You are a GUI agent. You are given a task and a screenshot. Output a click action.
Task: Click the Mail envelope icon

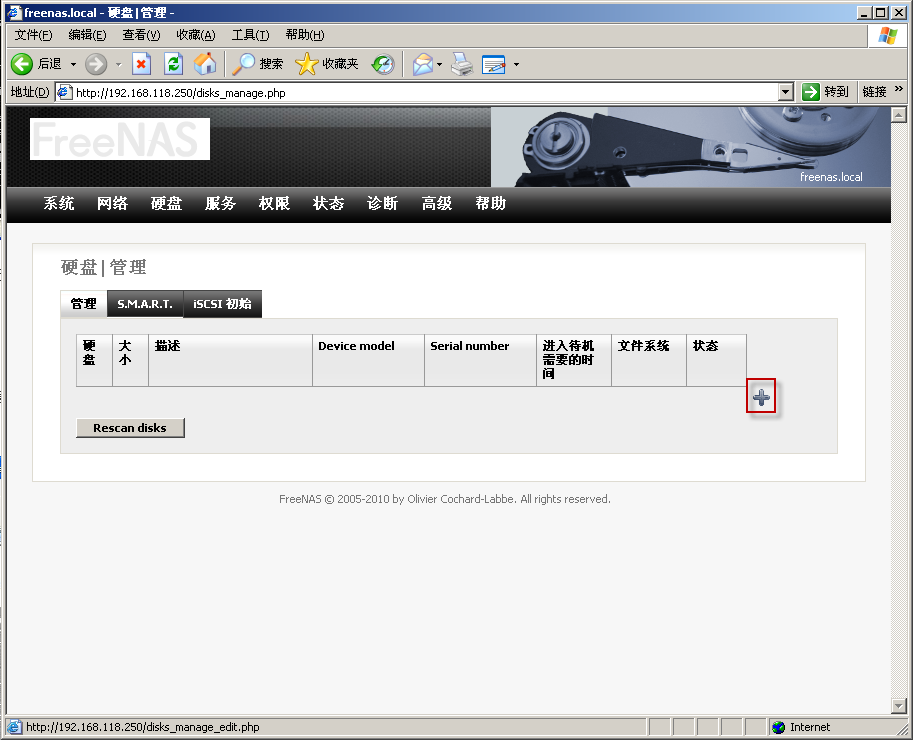point(423,64)
